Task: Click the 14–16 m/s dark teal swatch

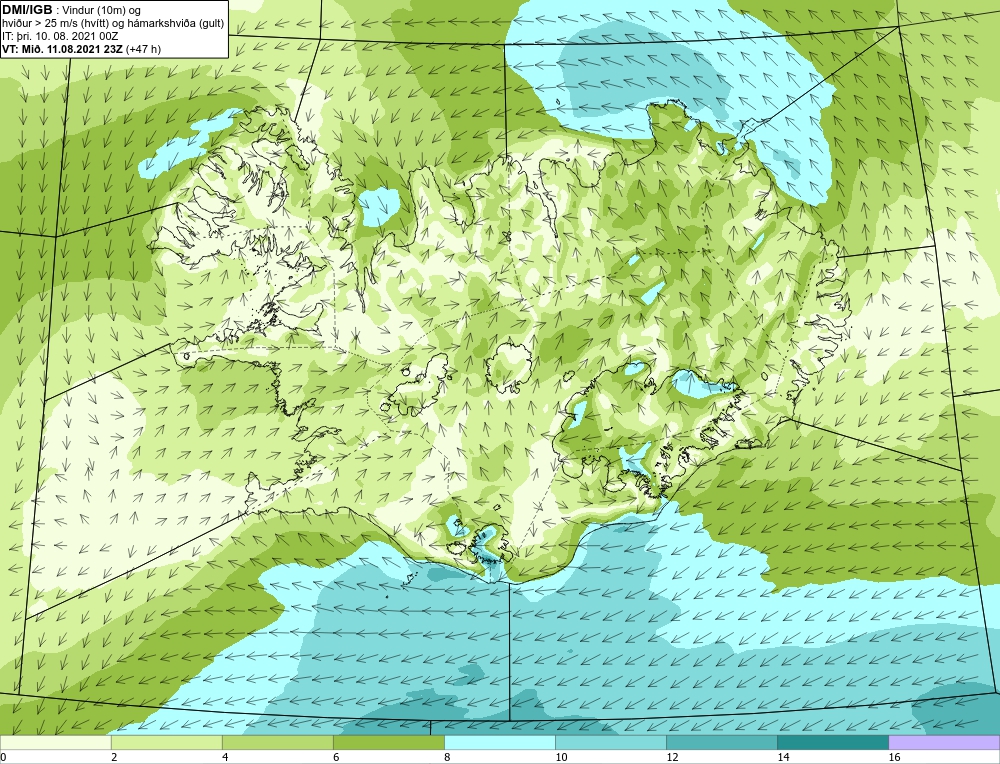Action: point(832,743)
